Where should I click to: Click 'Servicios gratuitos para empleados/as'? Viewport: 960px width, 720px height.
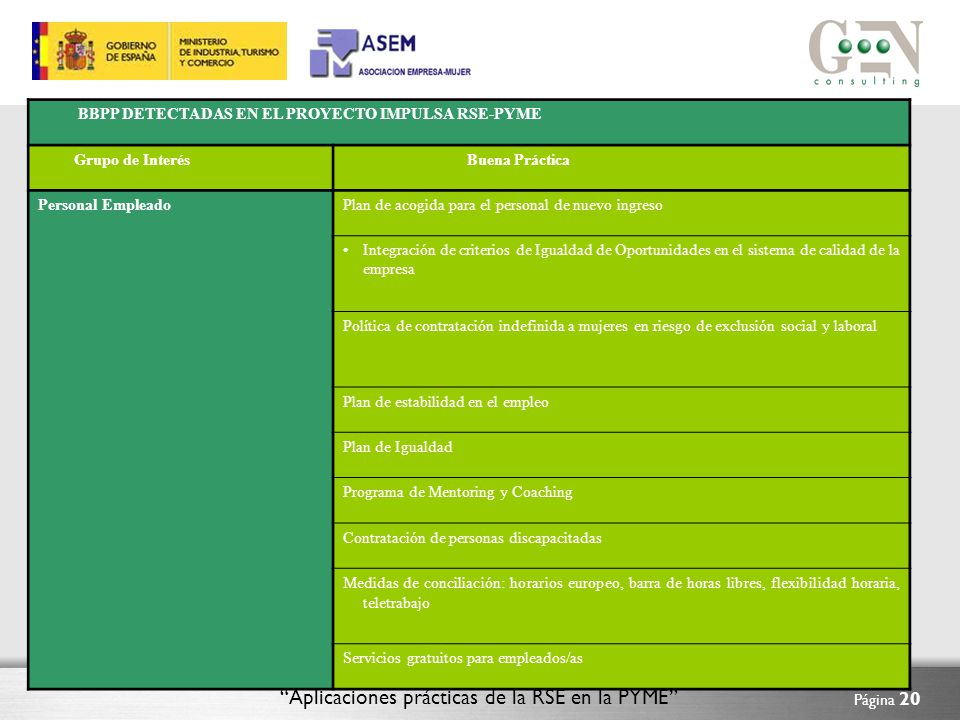pos(462,658)
